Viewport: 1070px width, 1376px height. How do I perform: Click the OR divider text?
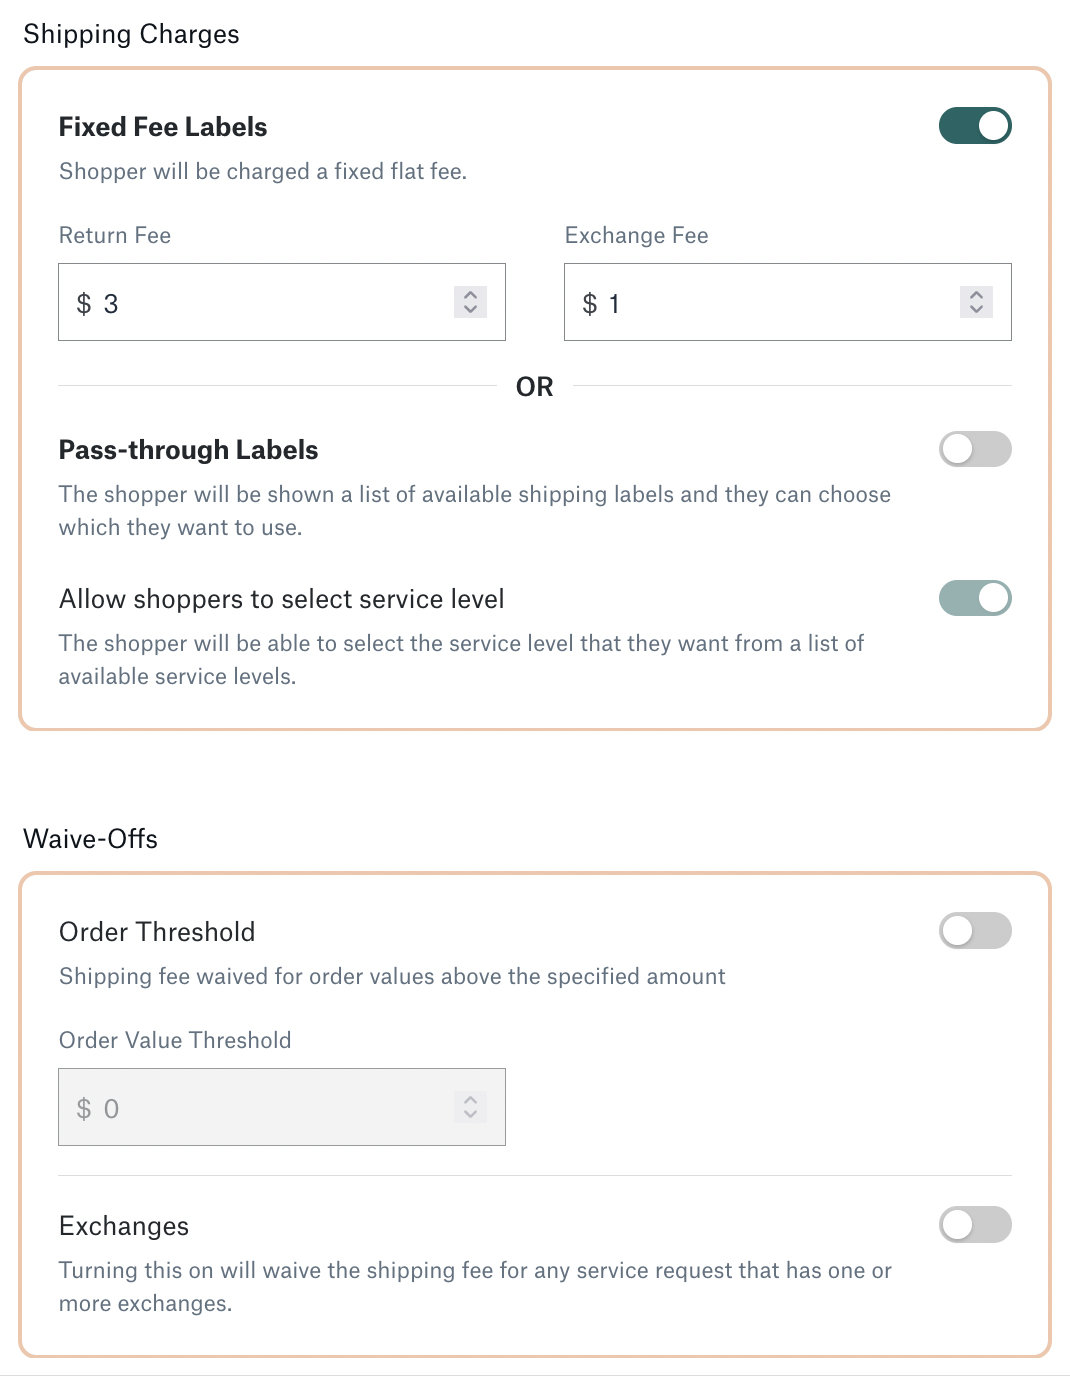(x=535, y=387)
